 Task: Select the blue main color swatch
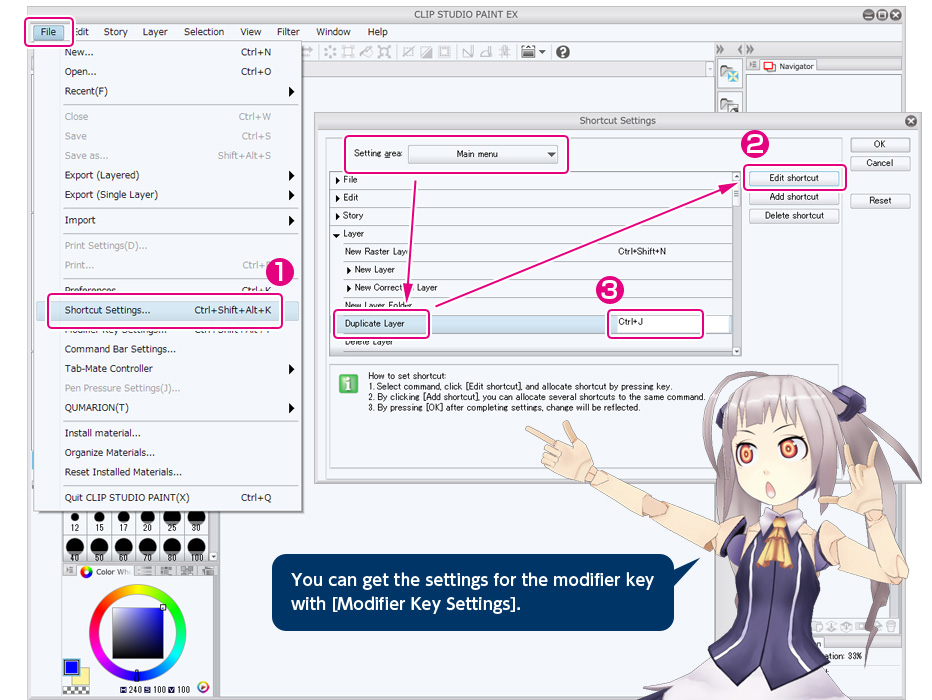click(71, 667)
